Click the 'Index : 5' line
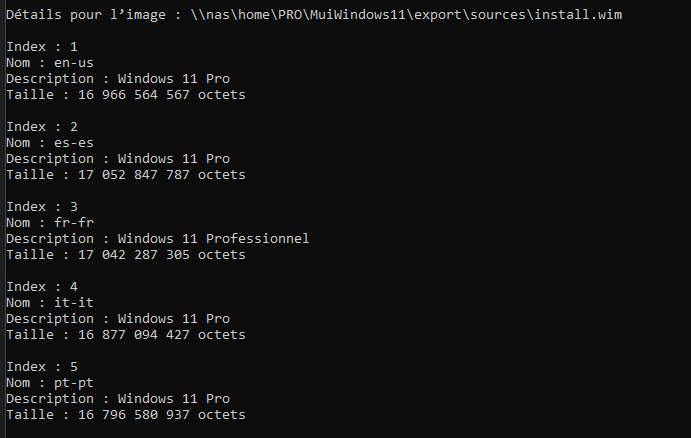Viewport: 691px width, 438px height. [42, 367]
